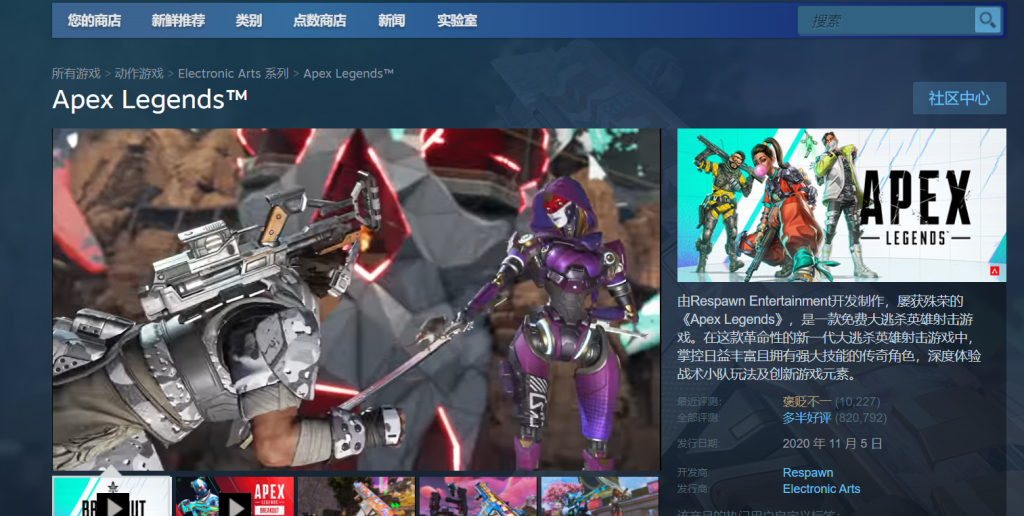Open the 您的商店 menu
Image resolution: width=1024 pixels, height=516 pixels.
(94, 20)
